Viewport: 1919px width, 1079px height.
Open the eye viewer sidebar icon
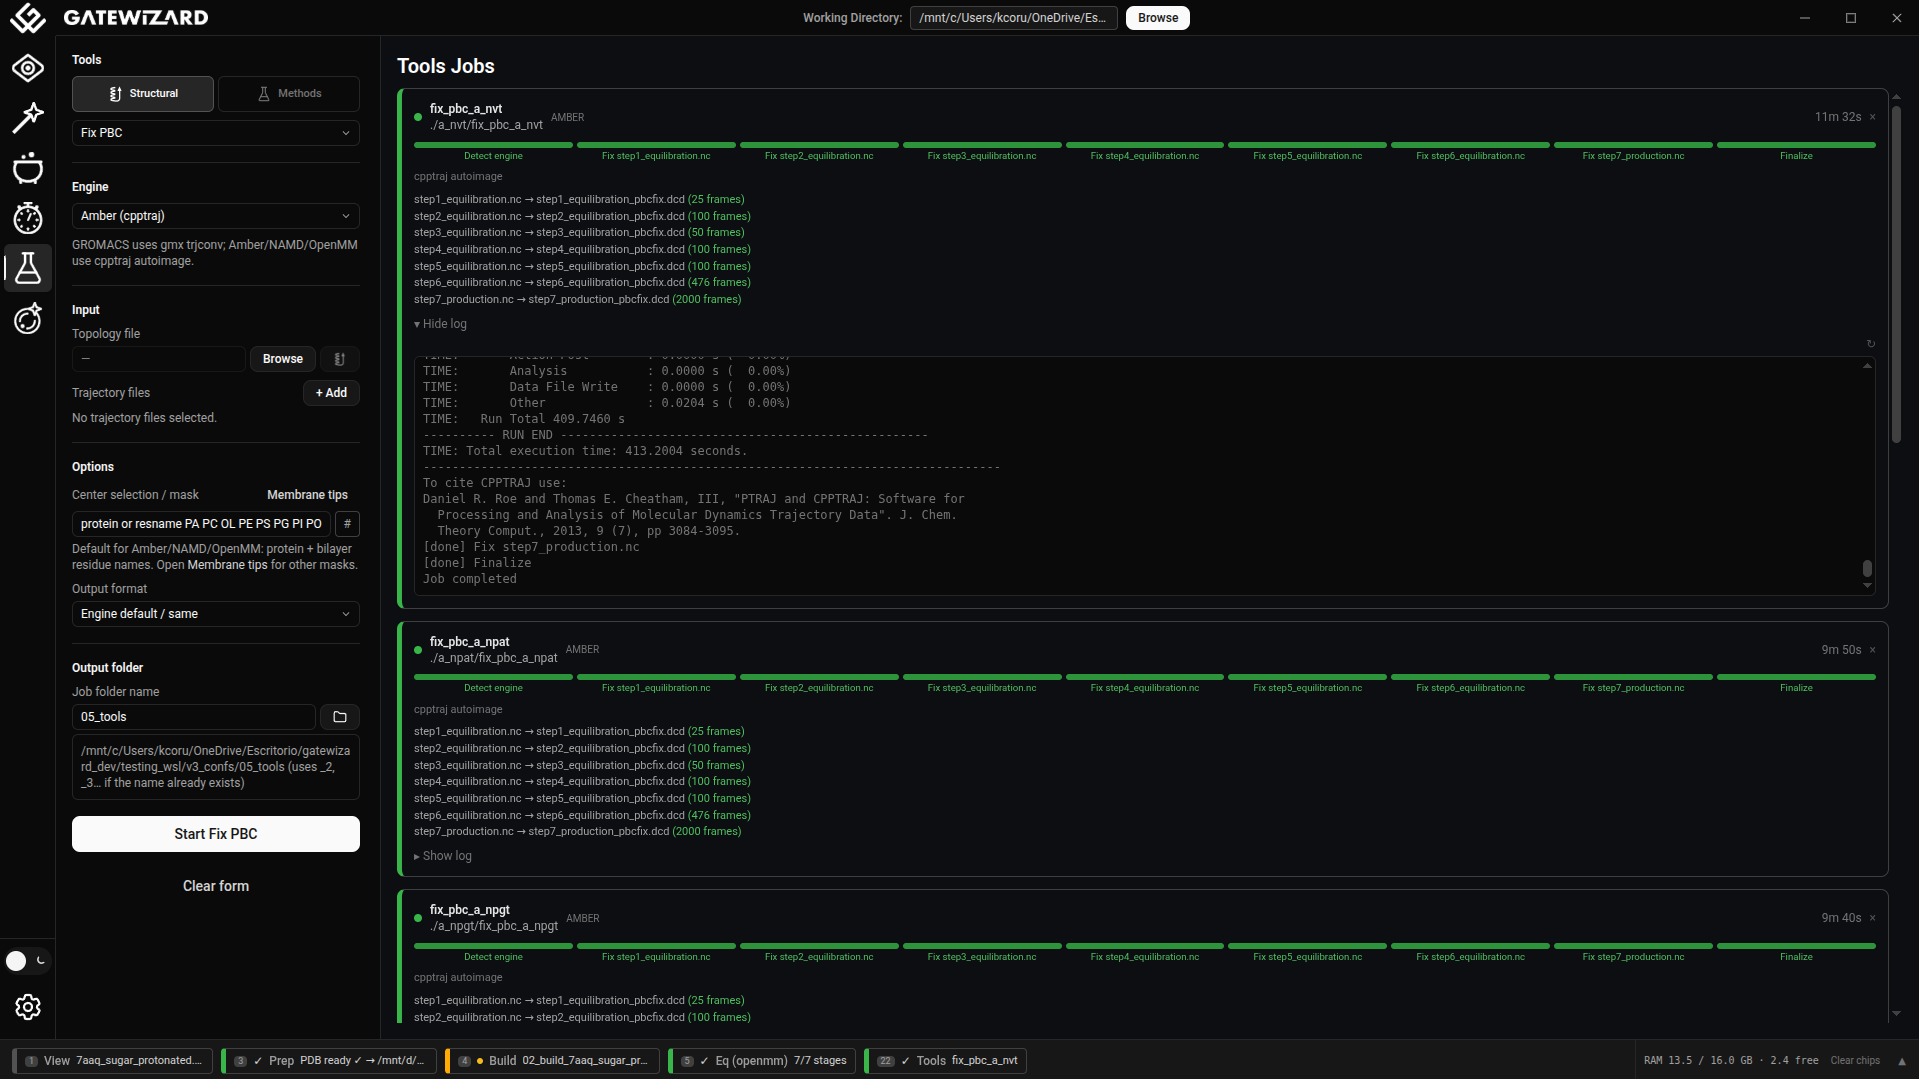pyautogui.click(x=28, y=68)
